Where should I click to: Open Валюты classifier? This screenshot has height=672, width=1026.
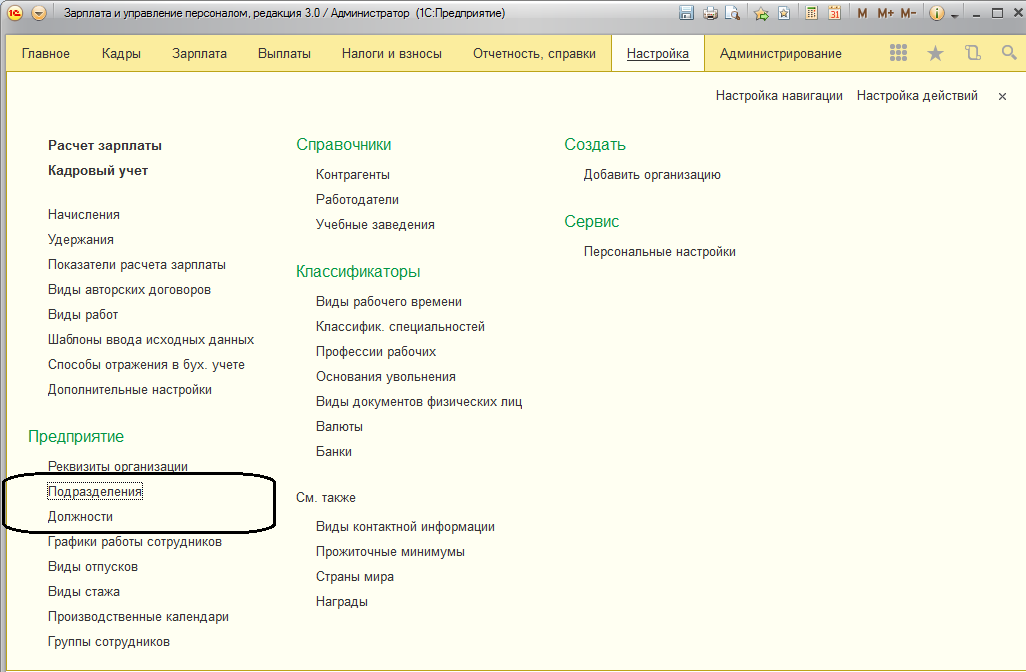tap(339, 427)
